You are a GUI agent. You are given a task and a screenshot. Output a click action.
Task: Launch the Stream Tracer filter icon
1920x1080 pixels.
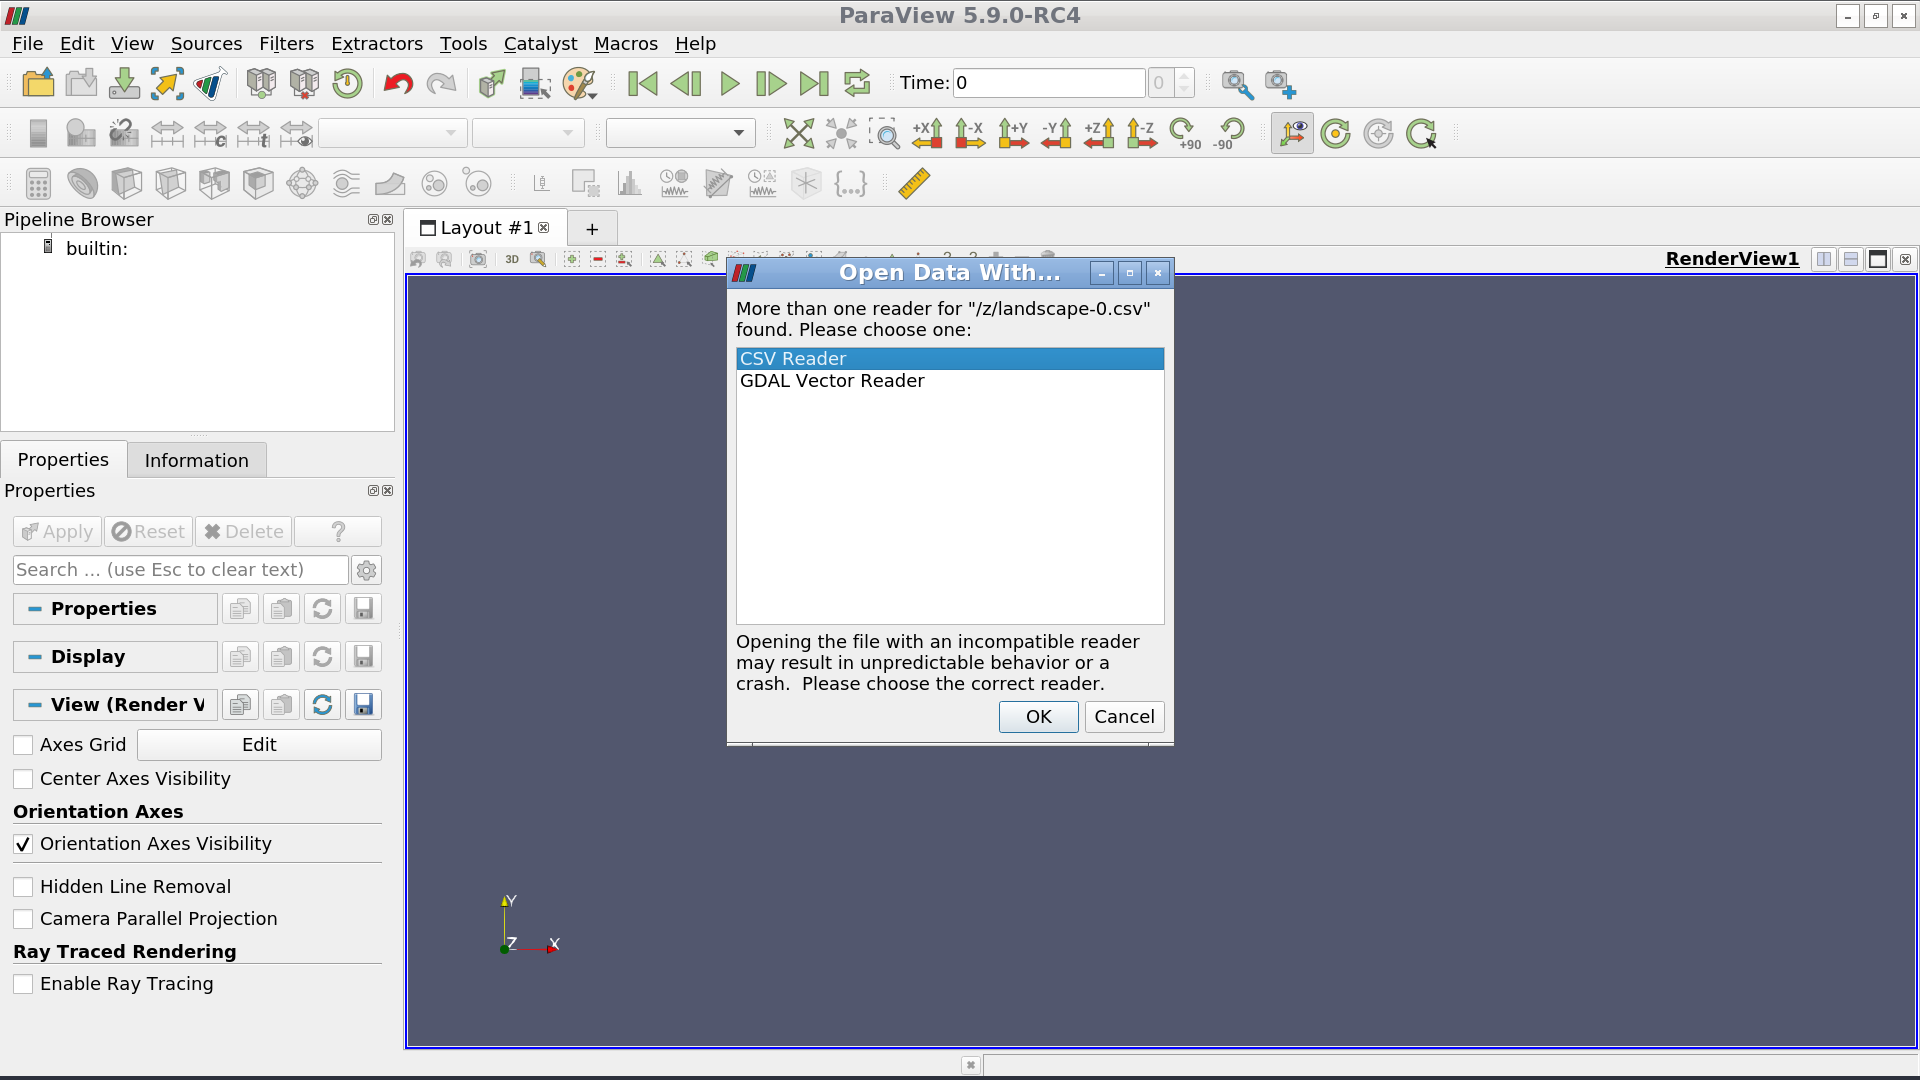tap(346, 183)
